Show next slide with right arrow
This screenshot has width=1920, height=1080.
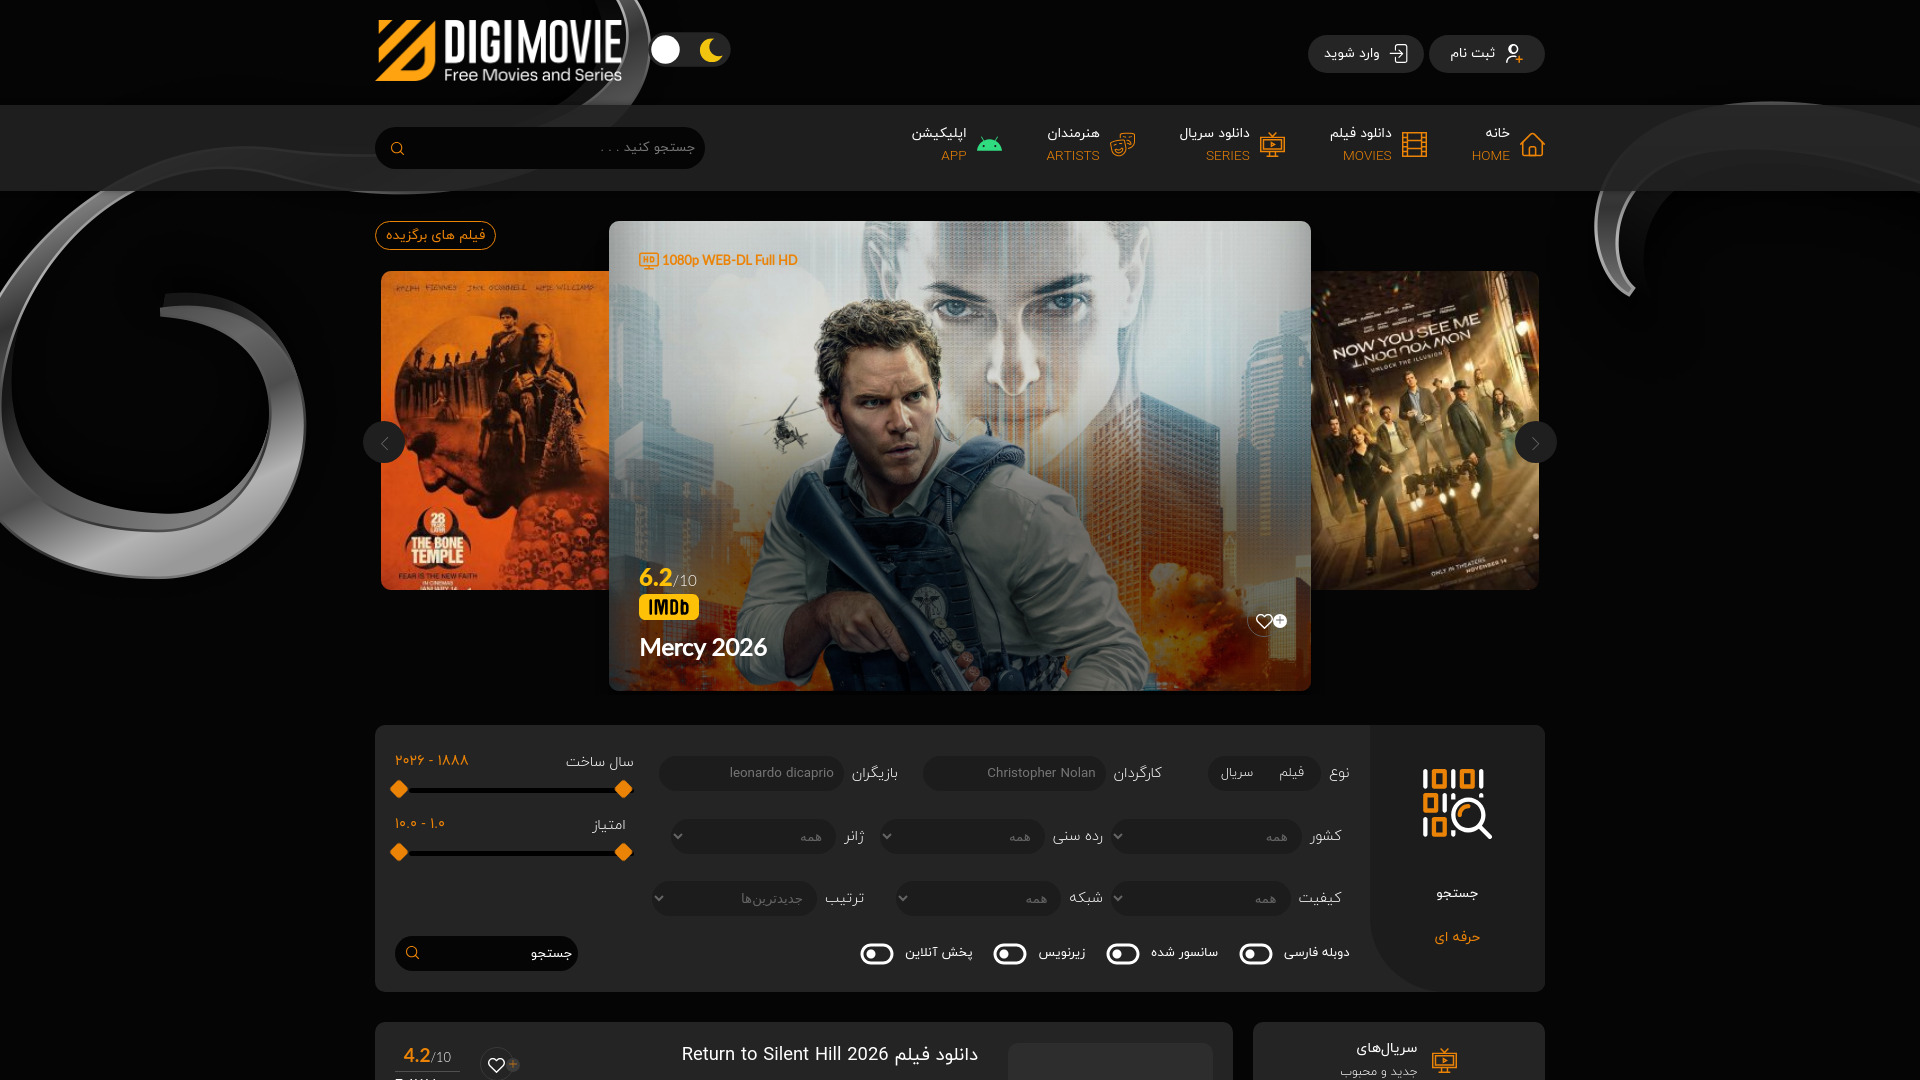click(x=1535, y=442)
